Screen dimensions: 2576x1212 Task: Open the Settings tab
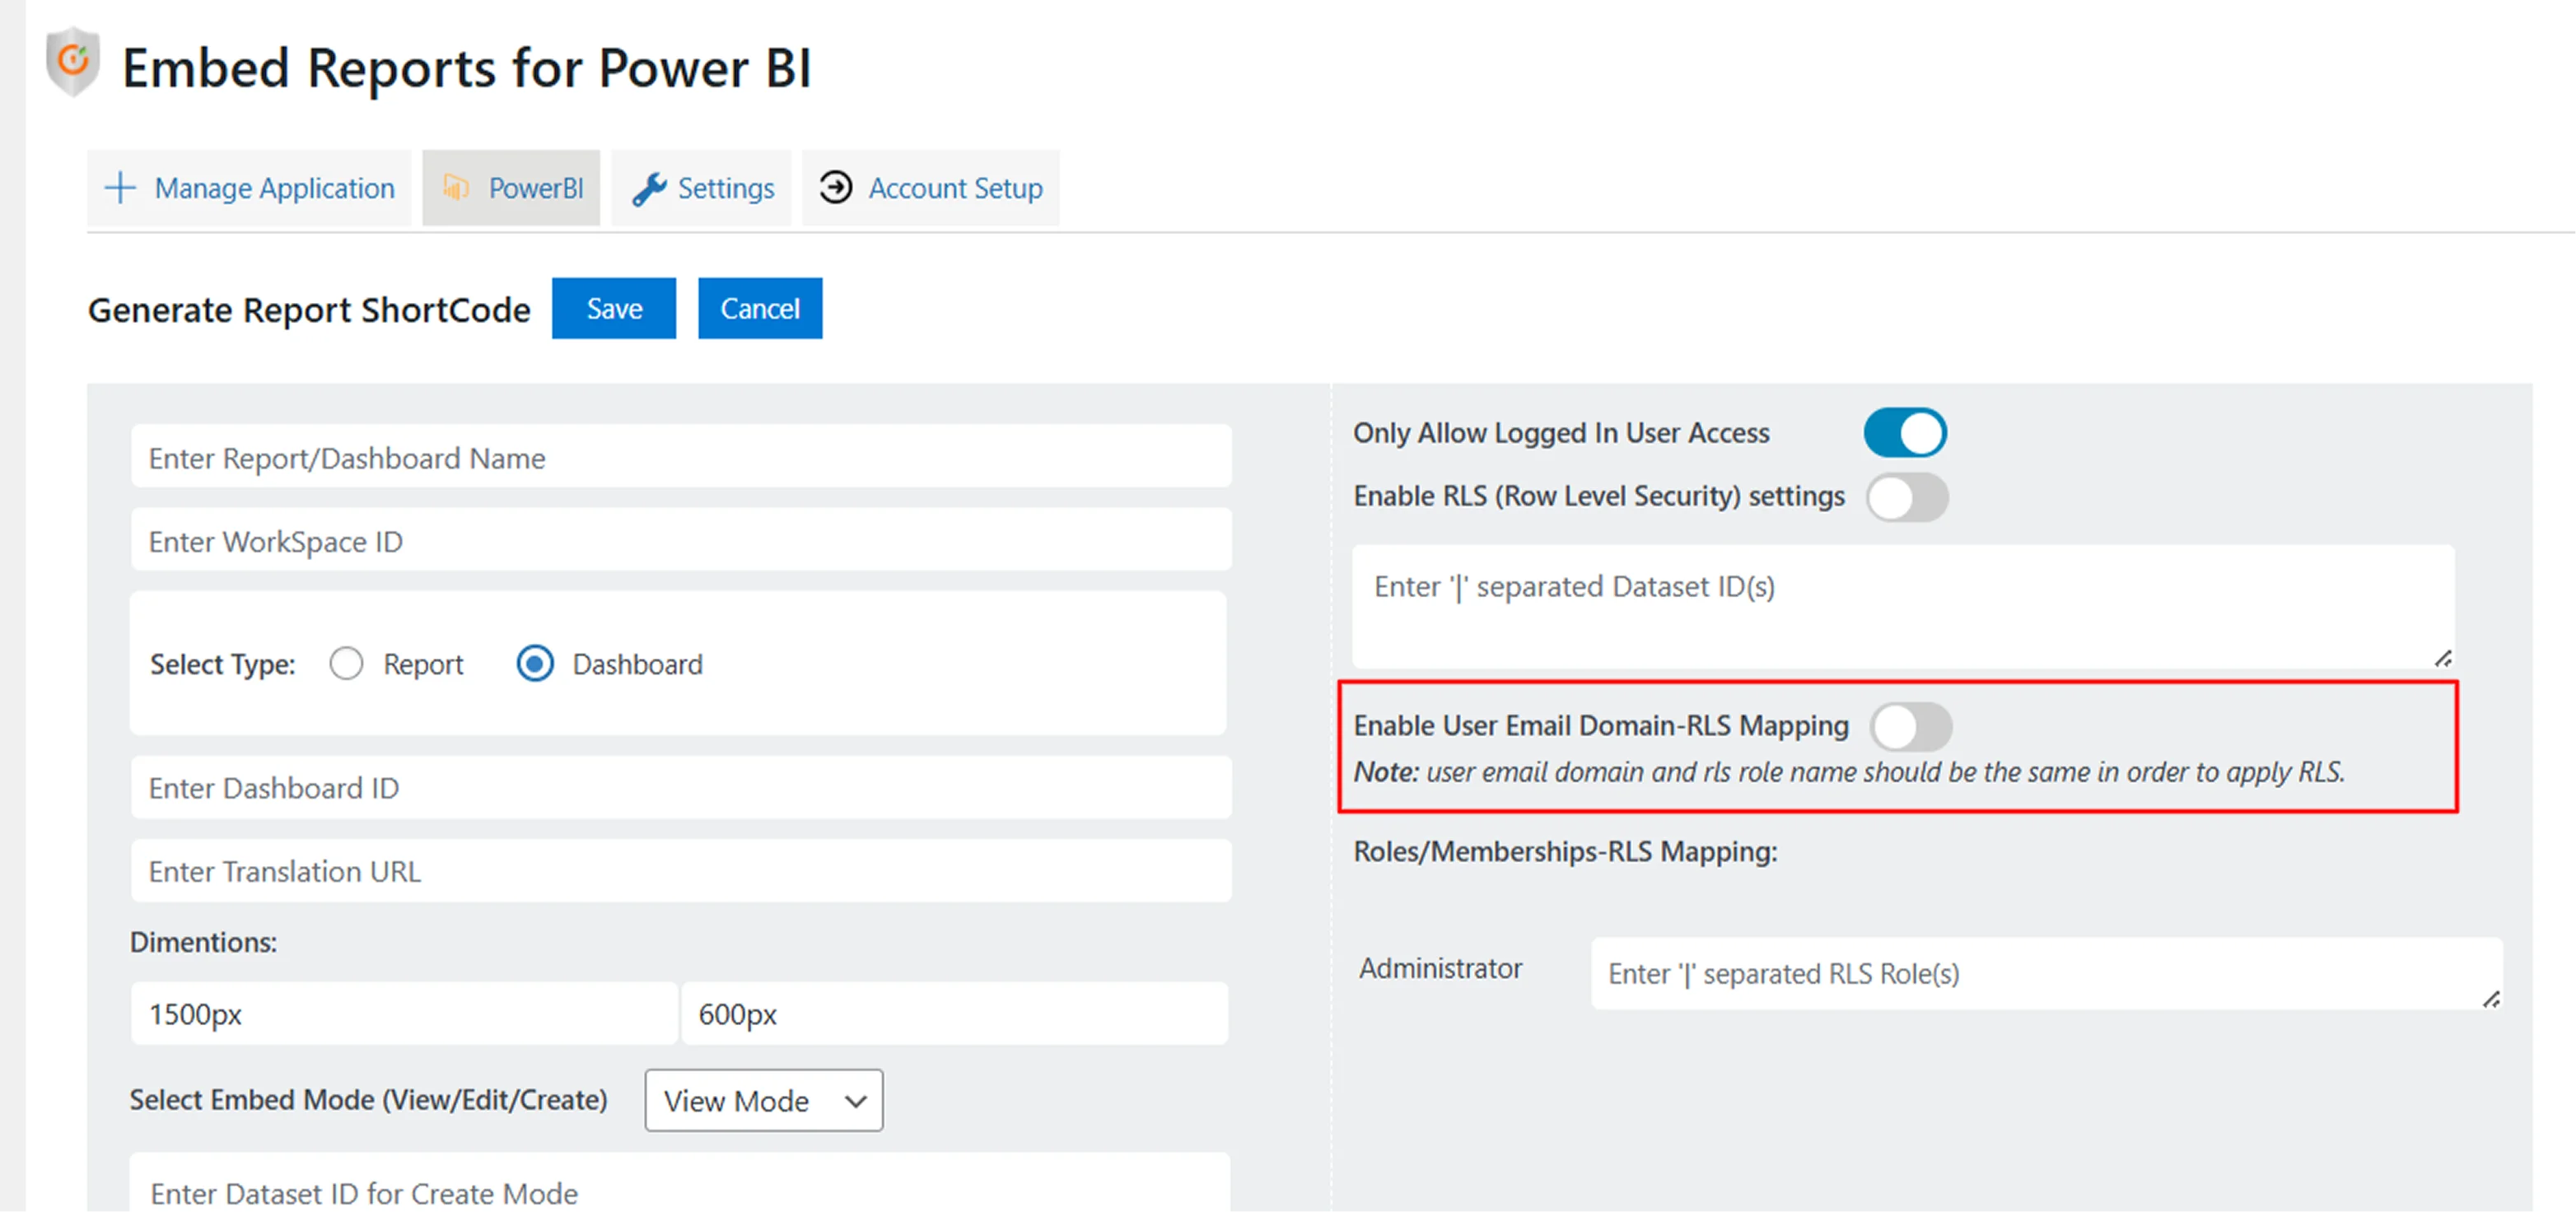click(701, 188)
